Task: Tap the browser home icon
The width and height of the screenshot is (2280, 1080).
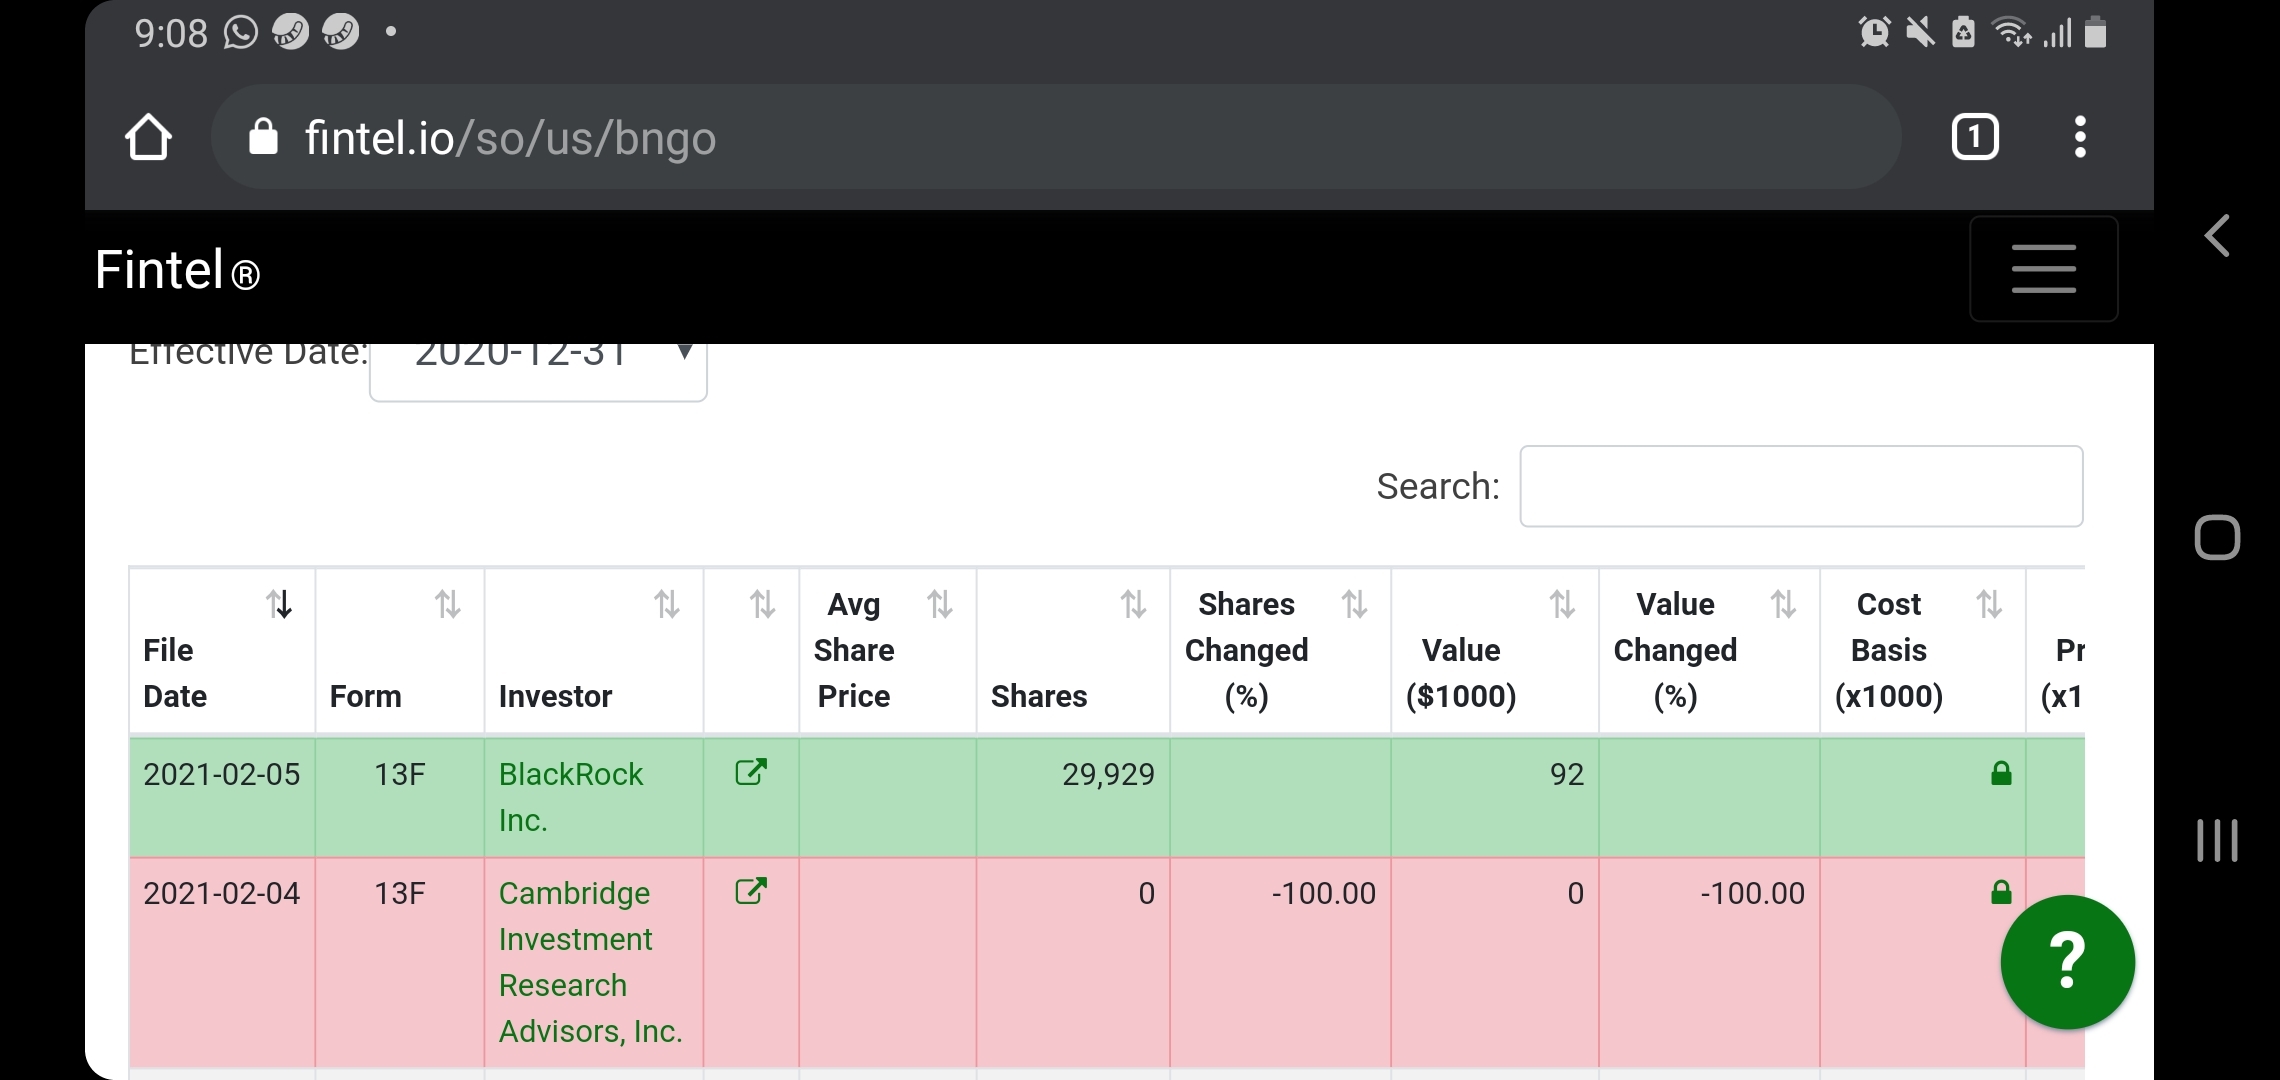Action: click(148, 137)
